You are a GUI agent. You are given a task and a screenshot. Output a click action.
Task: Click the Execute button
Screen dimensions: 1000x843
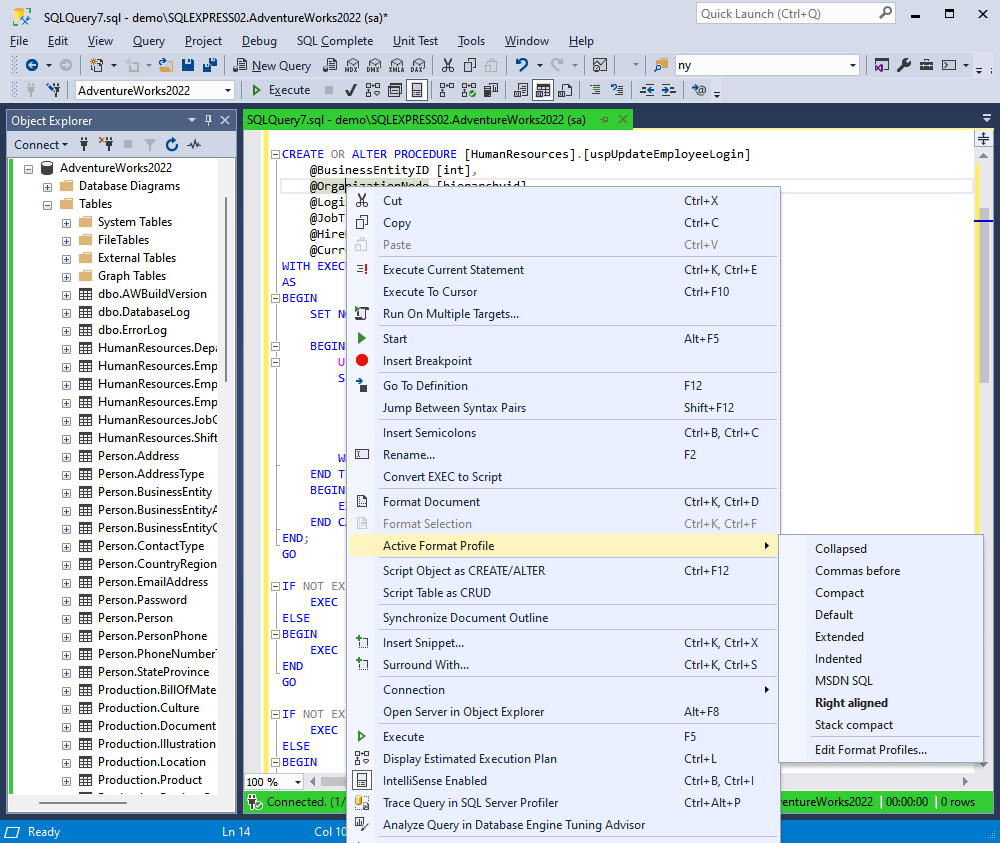(290, 89)
